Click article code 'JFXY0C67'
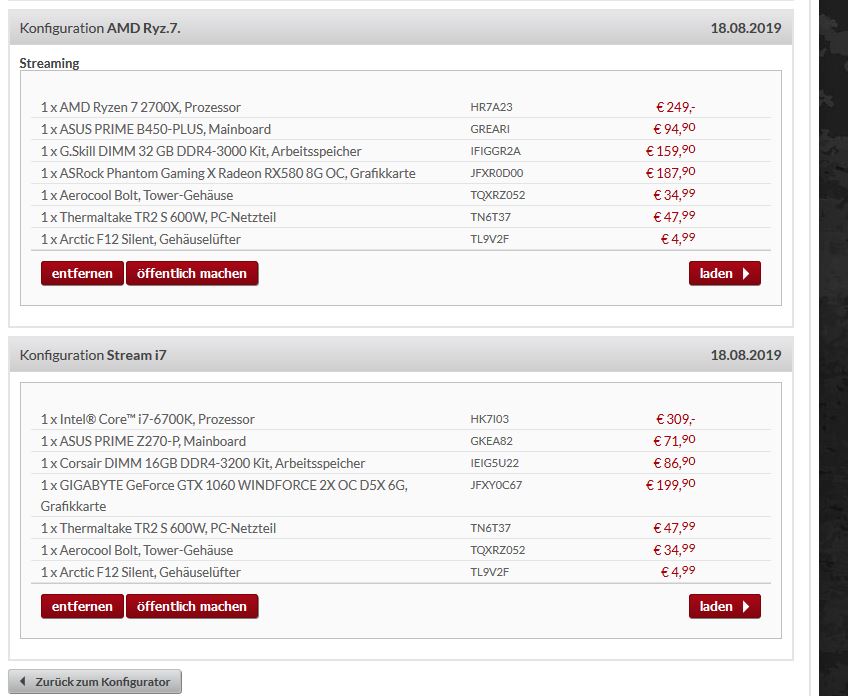 (x=496, y=485)
